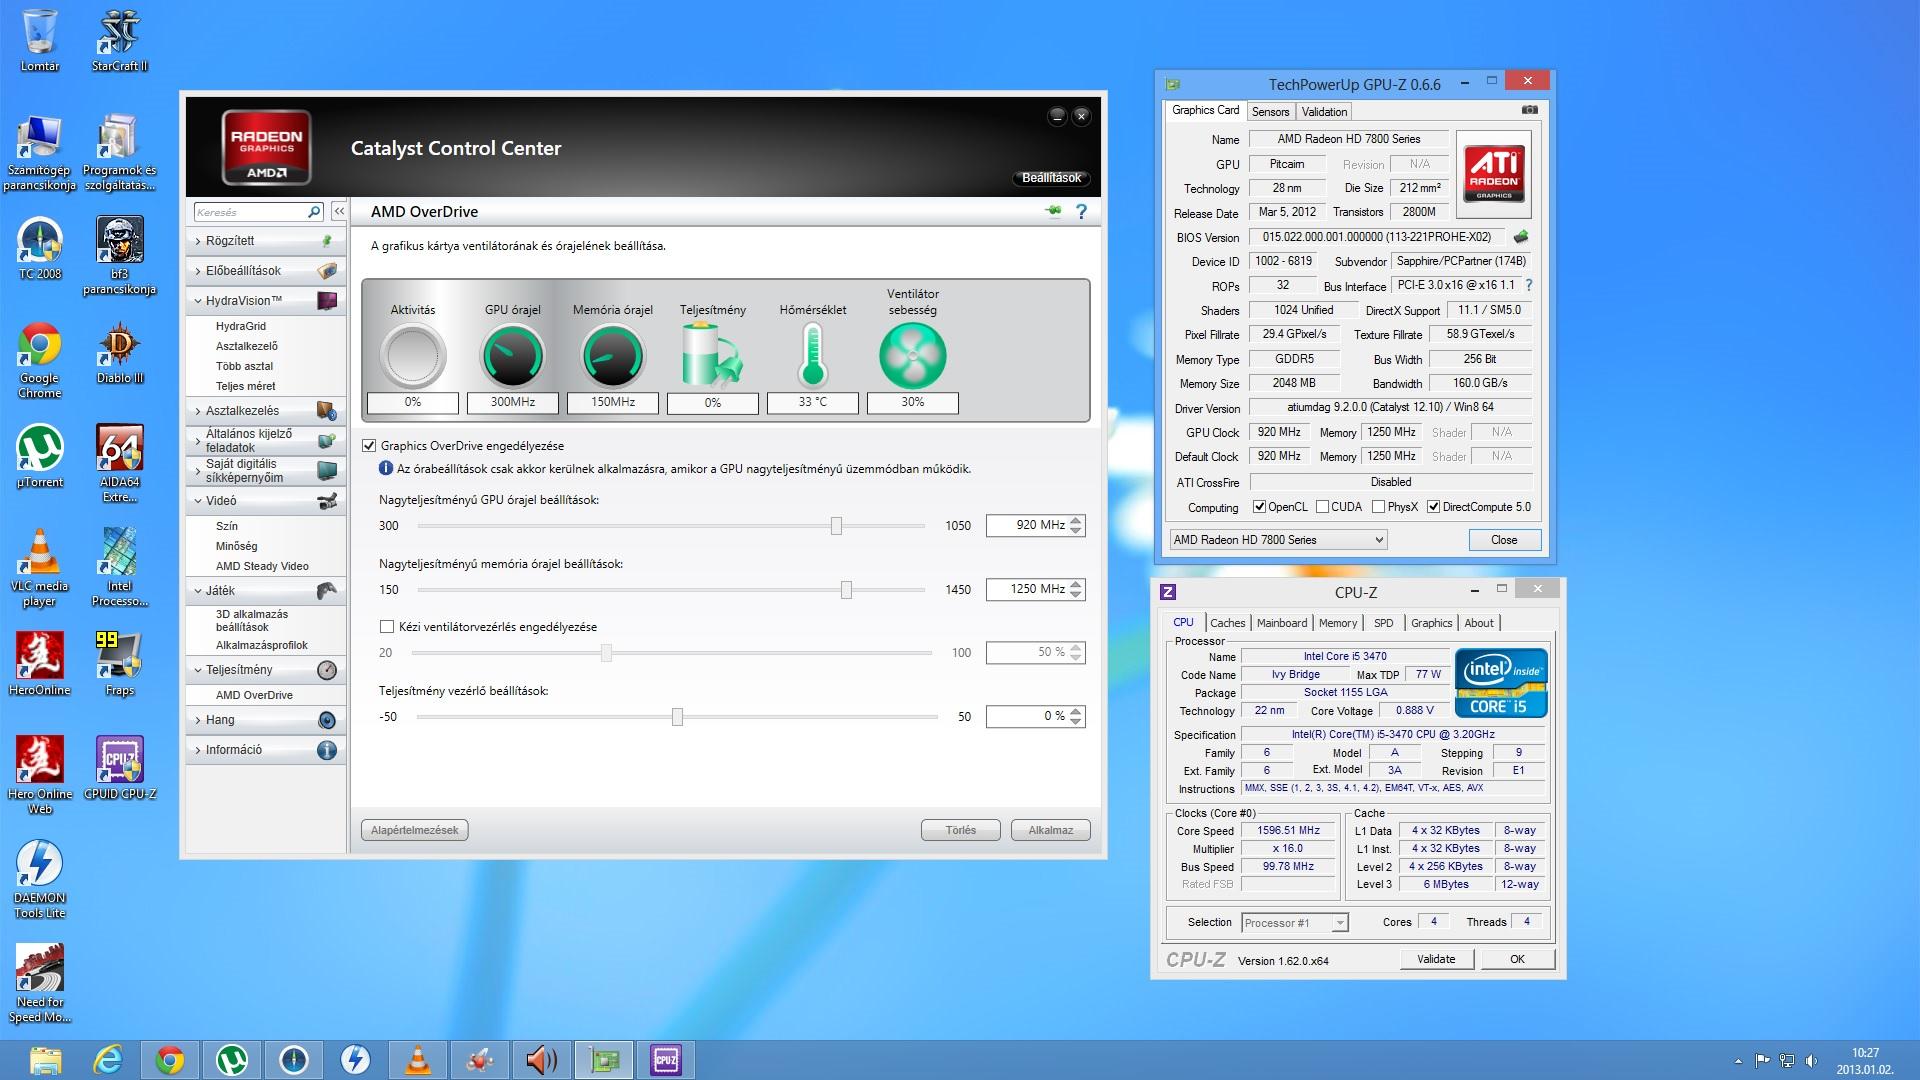Collapse the Videó section
The height and width of the screenshot is (1080, 1920).
click(x=266, y=501)
